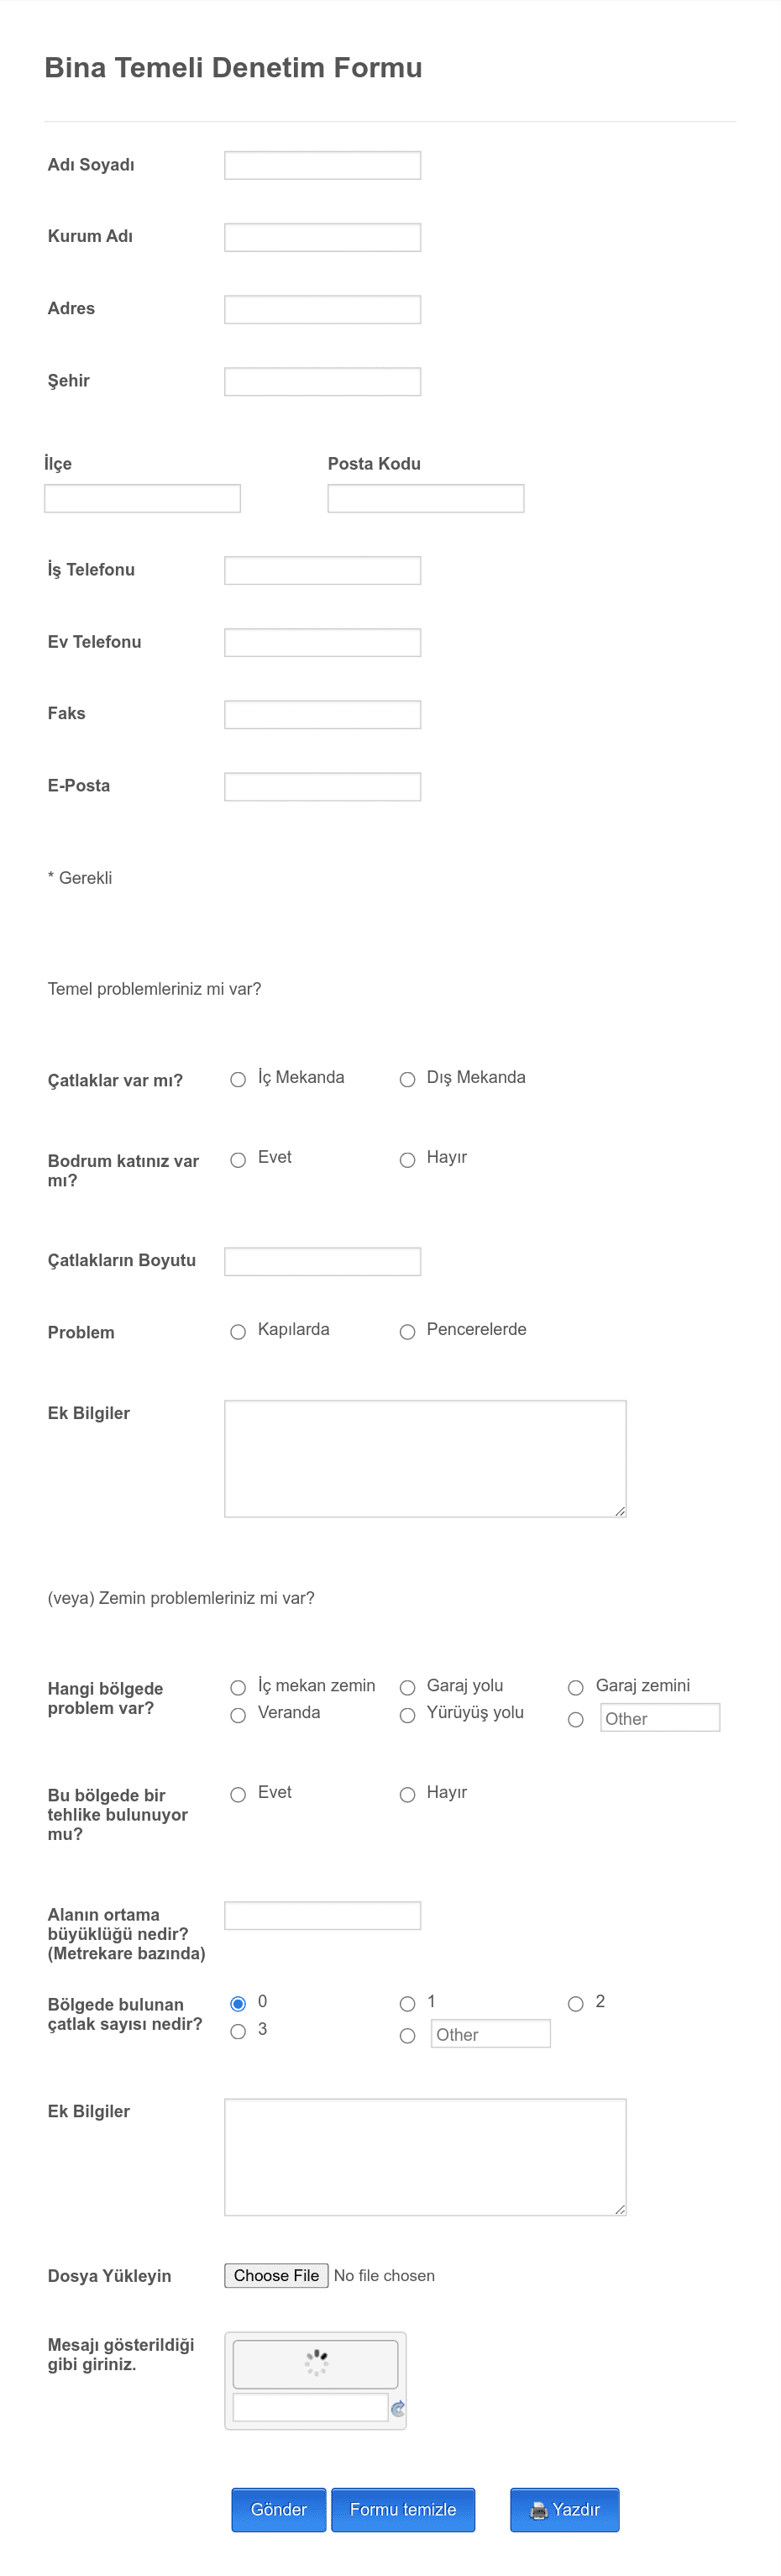
Task: Open the Choose File upload dialog
Action: [x=276, y=2275]
